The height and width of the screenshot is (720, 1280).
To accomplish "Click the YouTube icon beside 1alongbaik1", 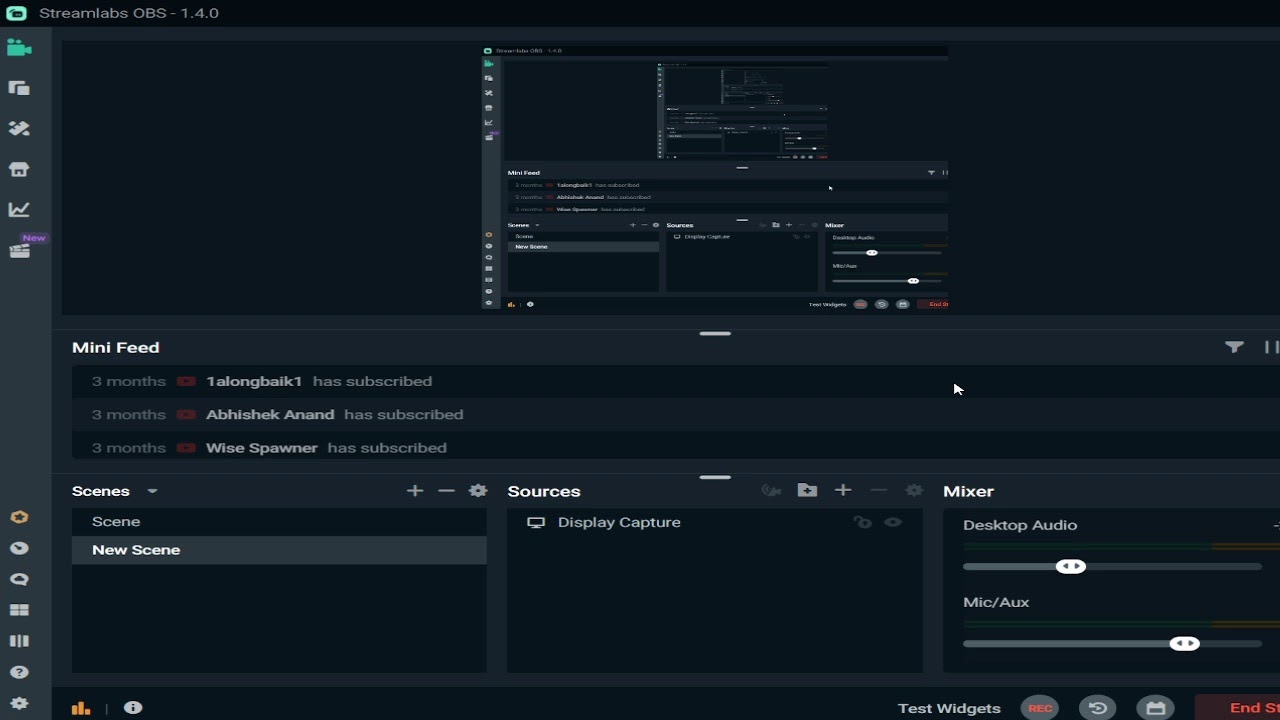I will click(x=186, y=381).
